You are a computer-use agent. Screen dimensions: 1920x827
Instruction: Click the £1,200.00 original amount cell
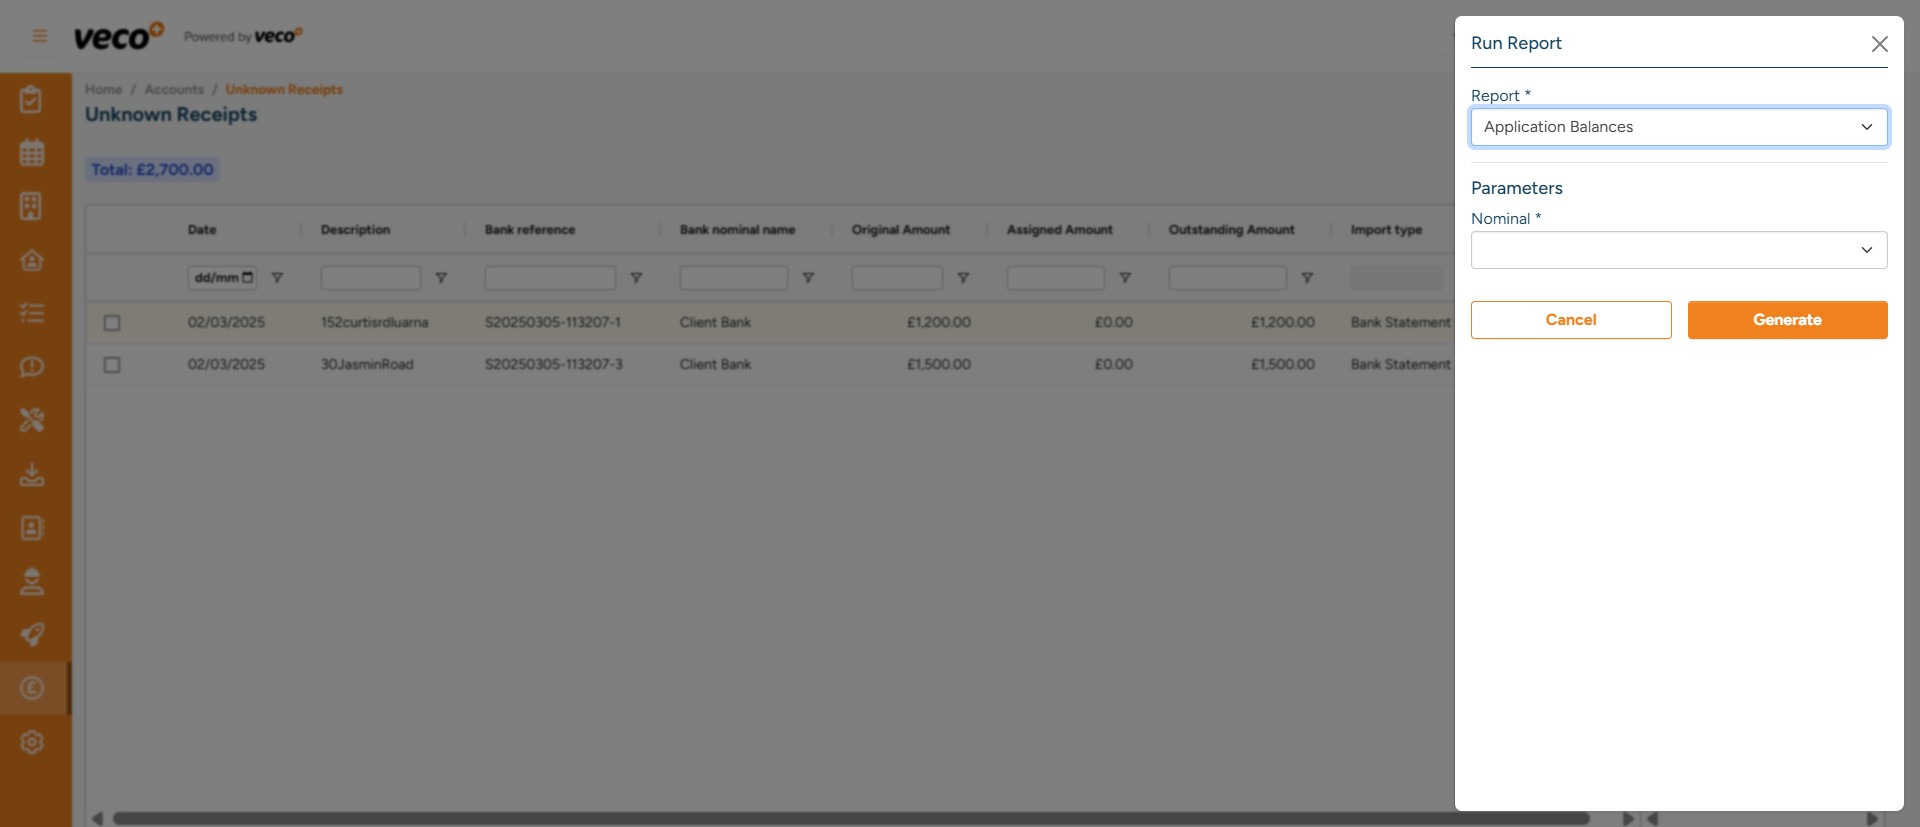939,322
